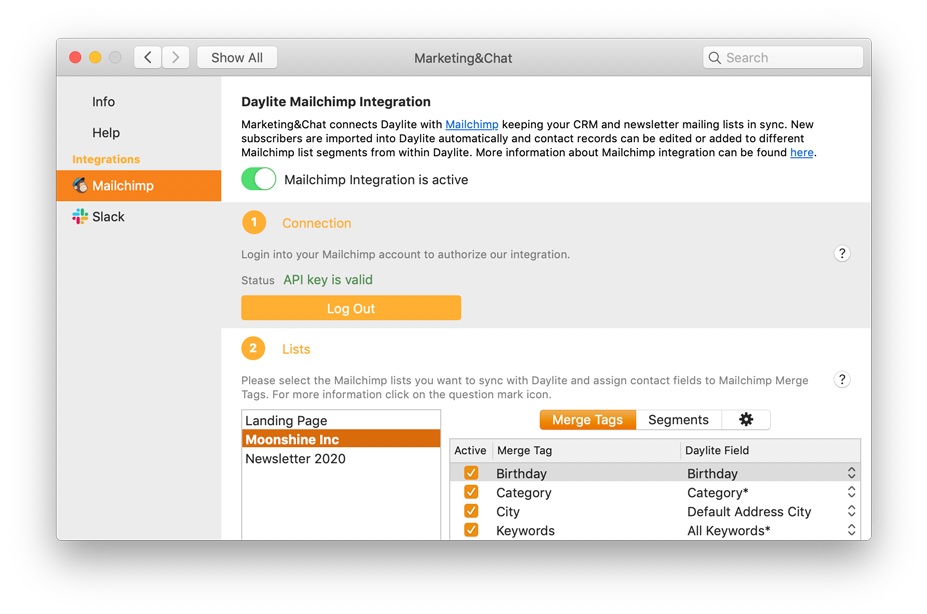Select the Moonshine Inc list
Image resolution: width=927 pixels, height=614 pixels.
341,439
